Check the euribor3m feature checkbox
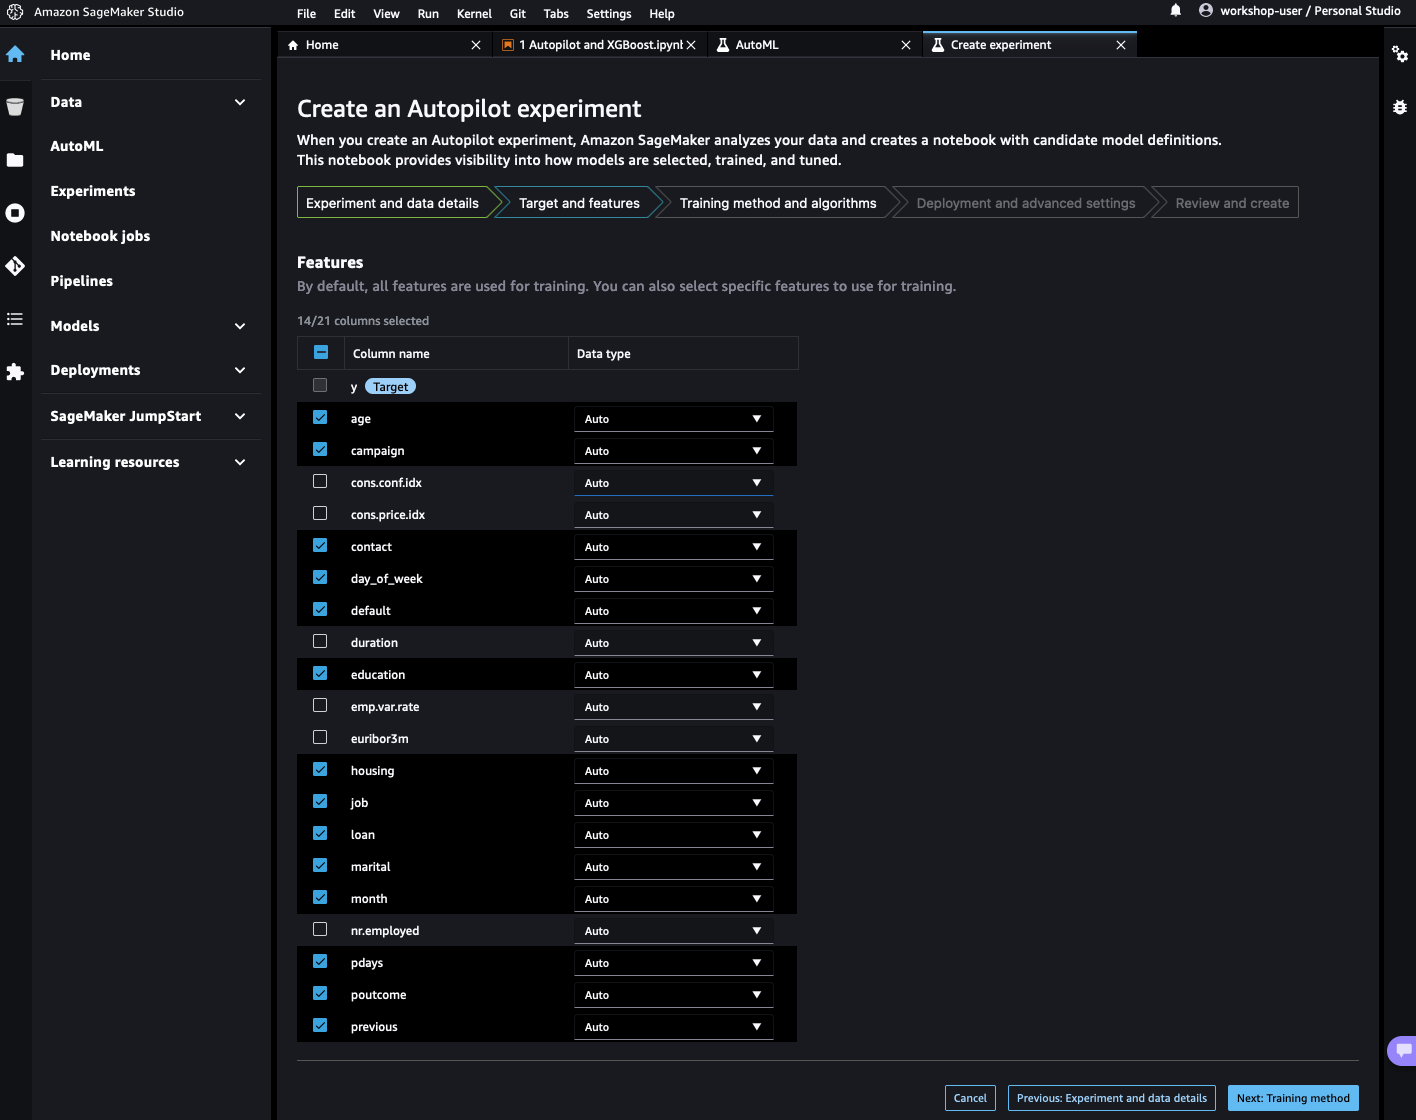Screen dimensions: 1416x1120 [320, 737]
